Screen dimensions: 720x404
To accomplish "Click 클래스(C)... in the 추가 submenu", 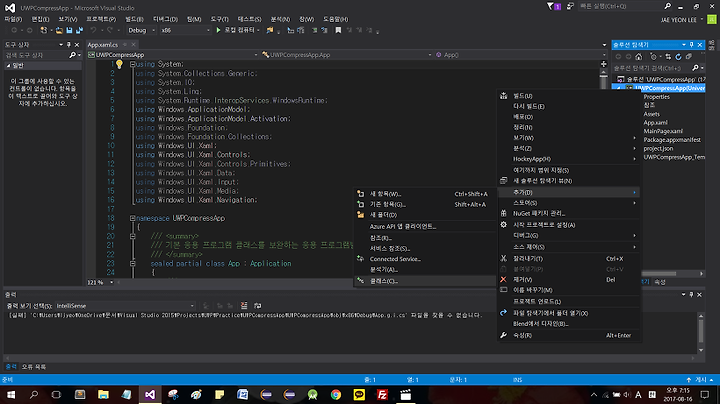I will click(425, 281).
